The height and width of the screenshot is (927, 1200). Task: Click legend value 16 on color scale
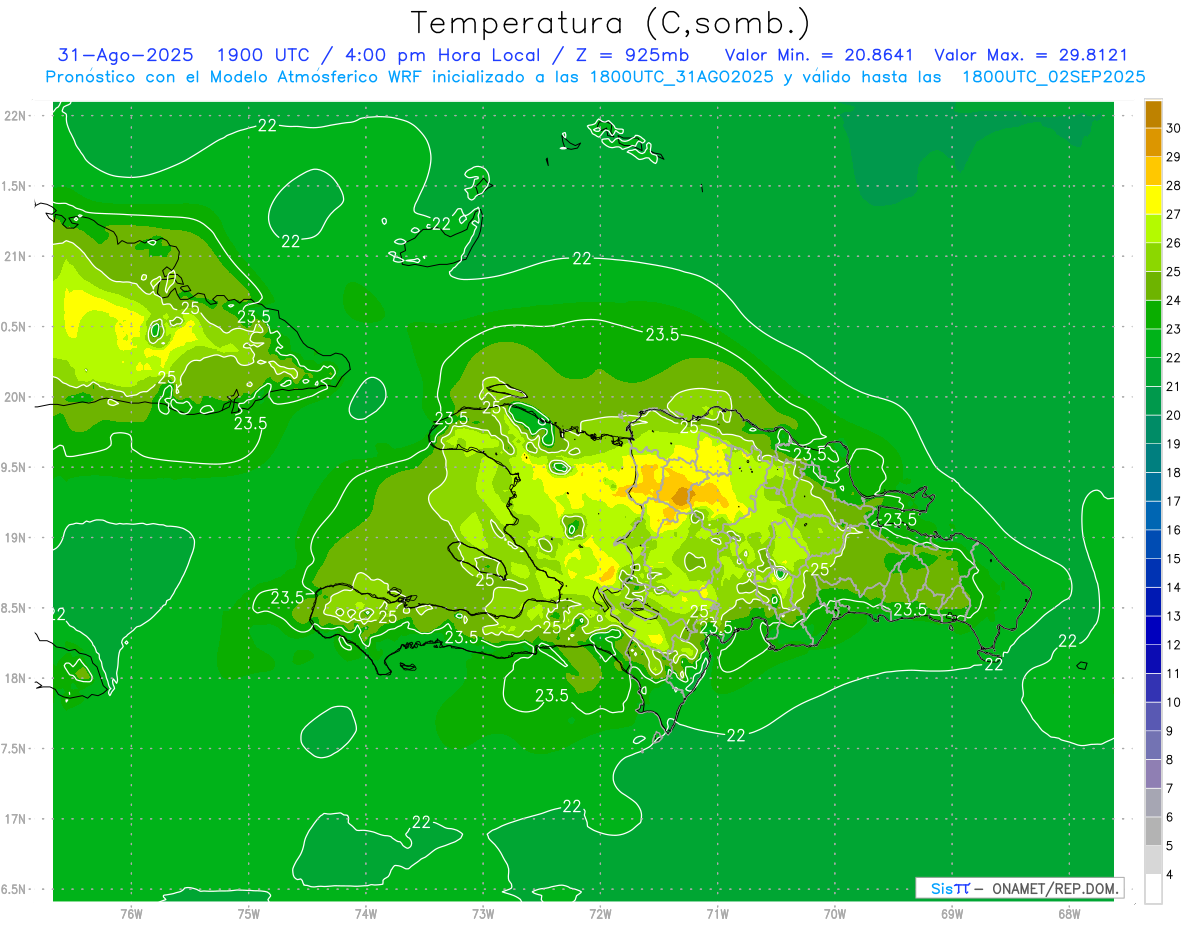[x=1175, y=530]
